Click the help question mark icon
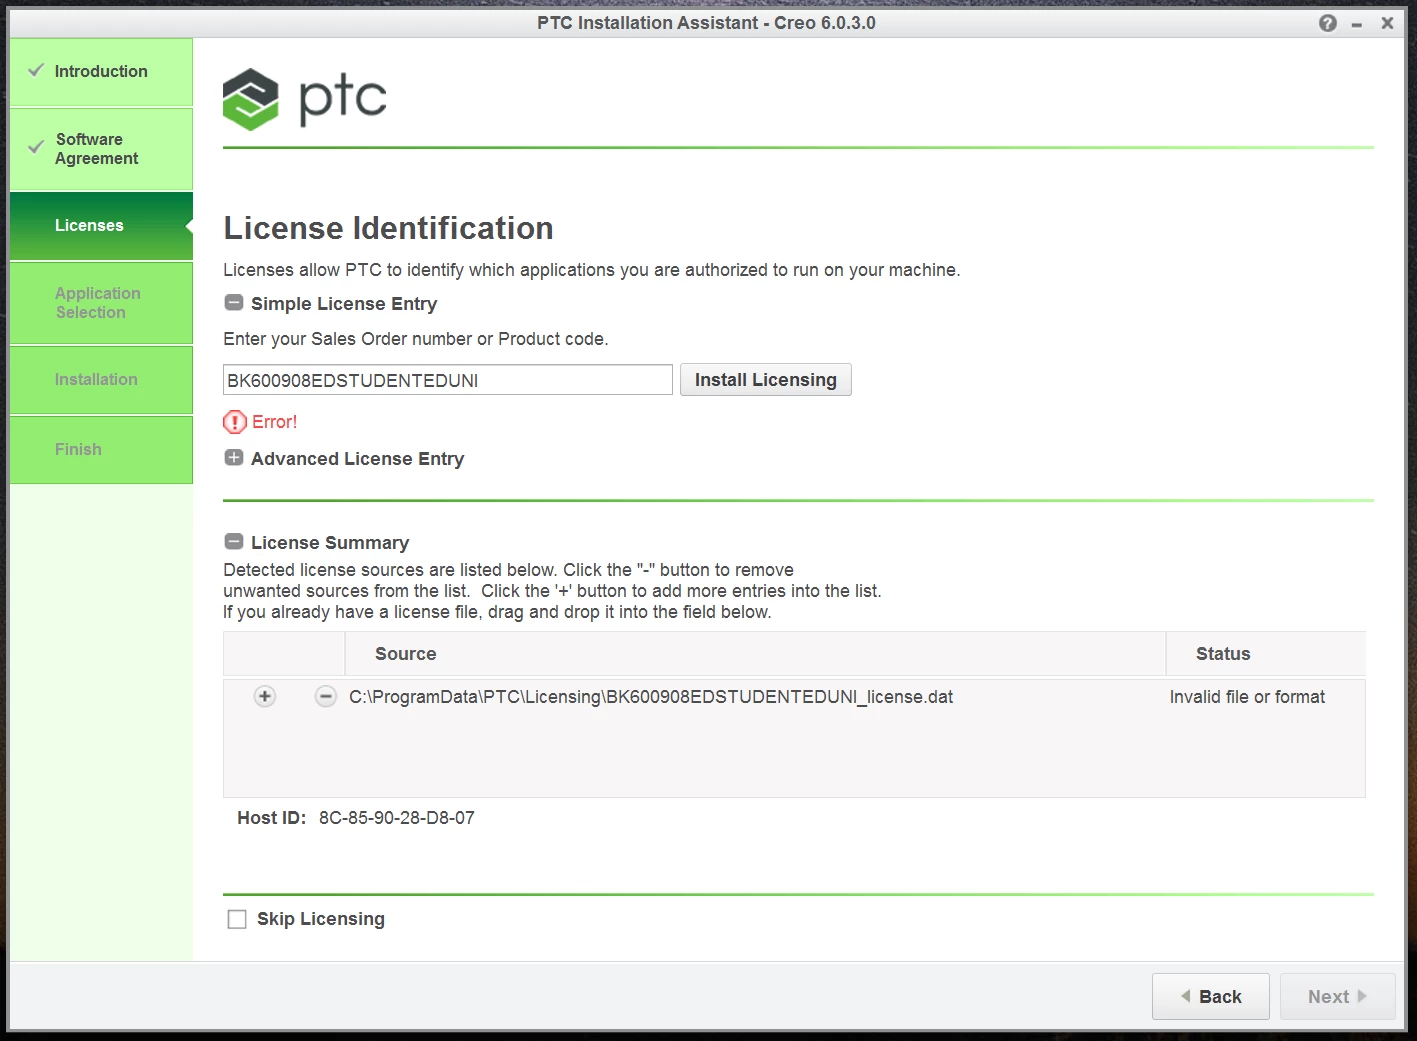The width and height of the screenshot is (1417, 1041). pos(1327,23)
